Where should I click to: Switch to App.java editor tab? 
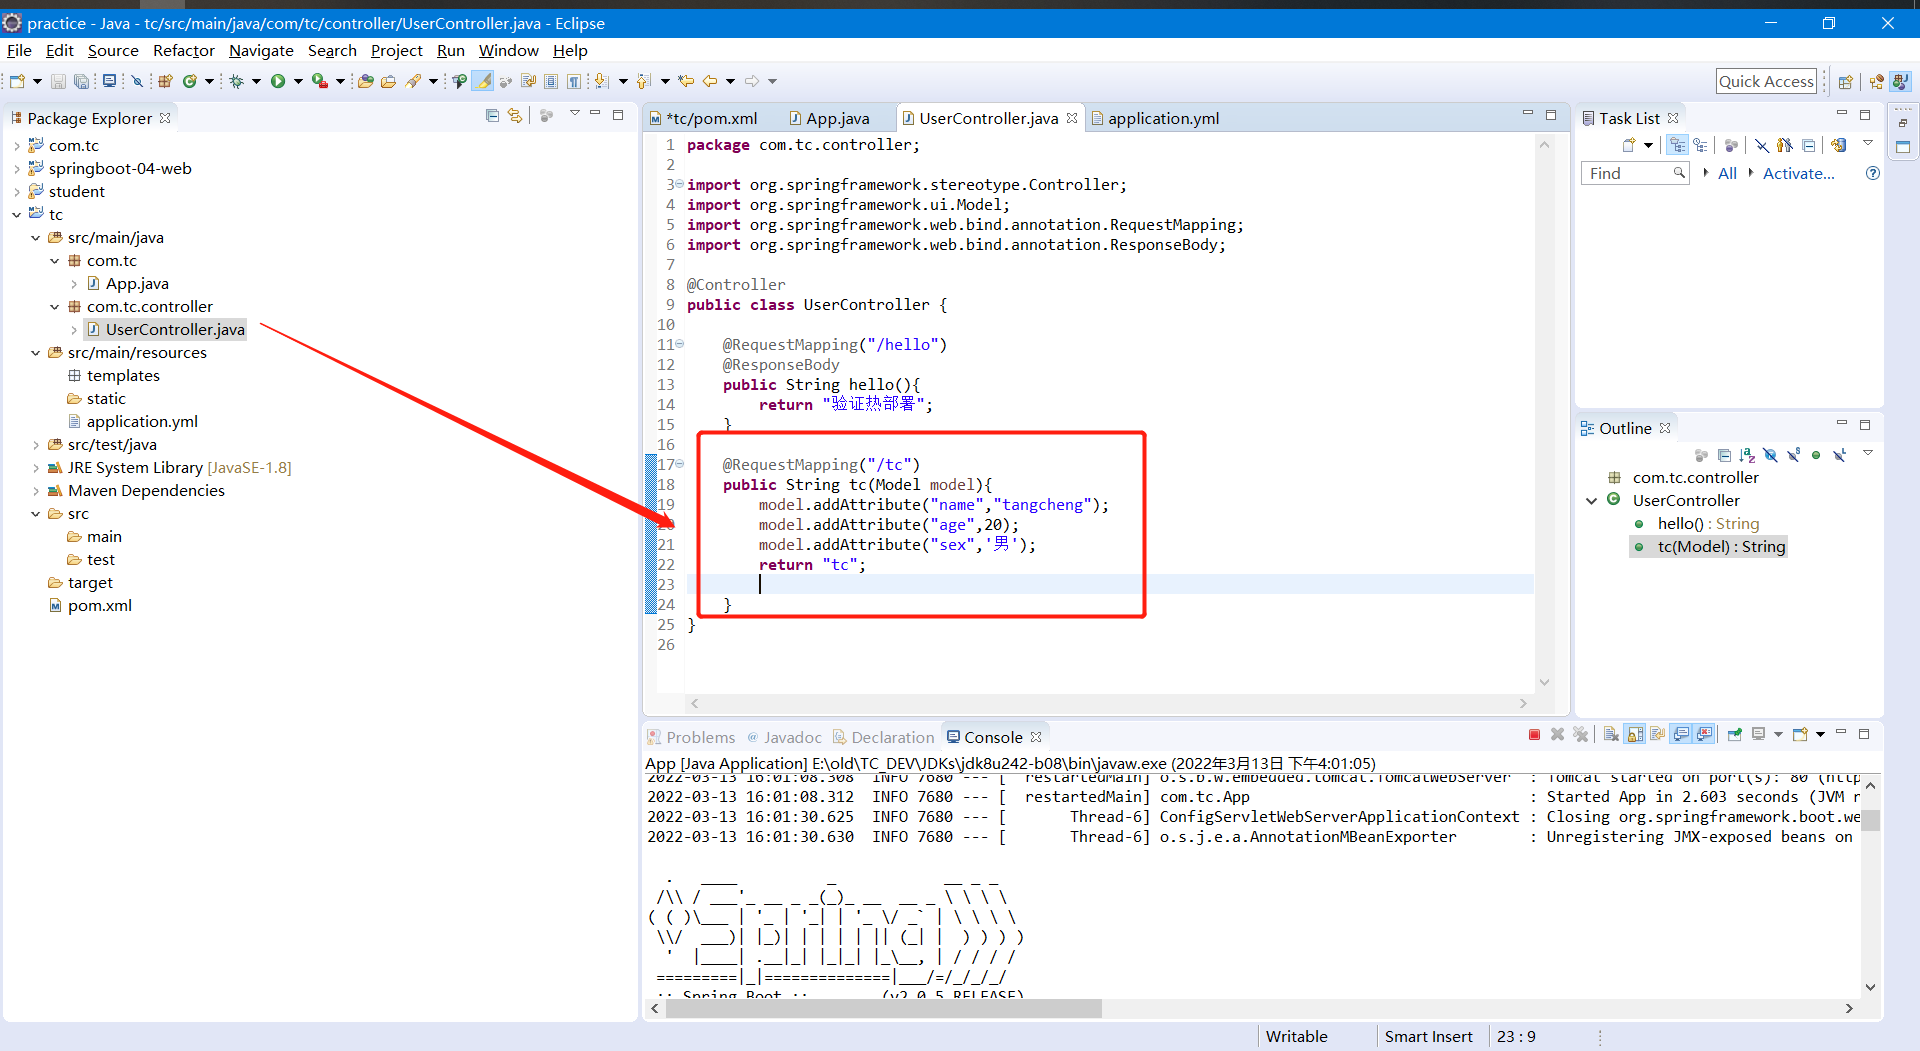829,118
